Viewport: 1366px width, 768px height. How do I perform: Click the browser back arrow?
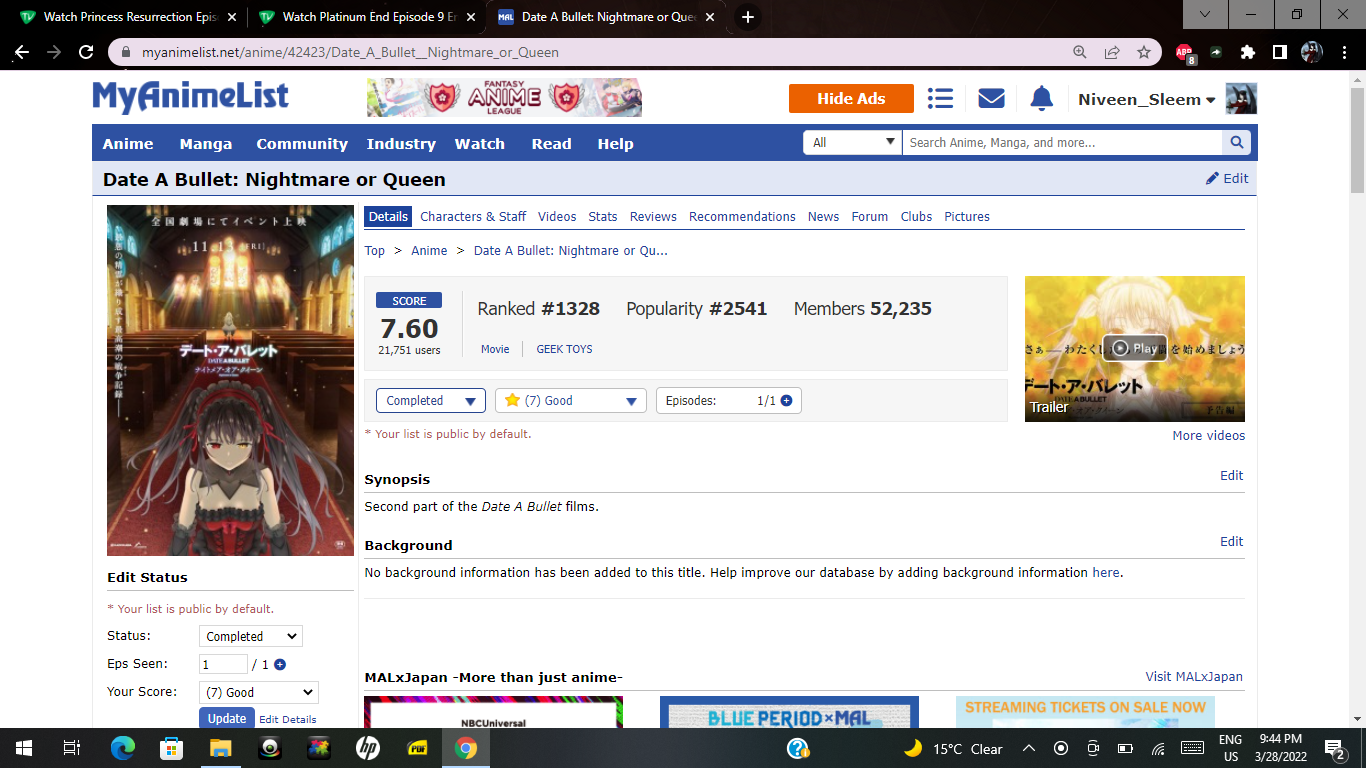coord(22,52)
